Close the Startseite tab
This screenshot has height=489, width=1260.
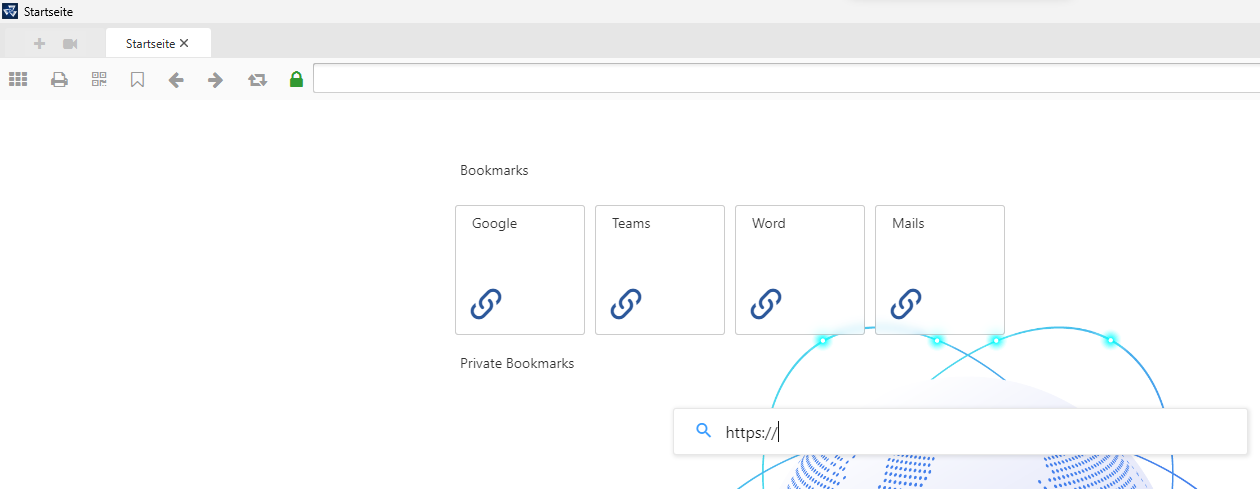click(184, 43)
